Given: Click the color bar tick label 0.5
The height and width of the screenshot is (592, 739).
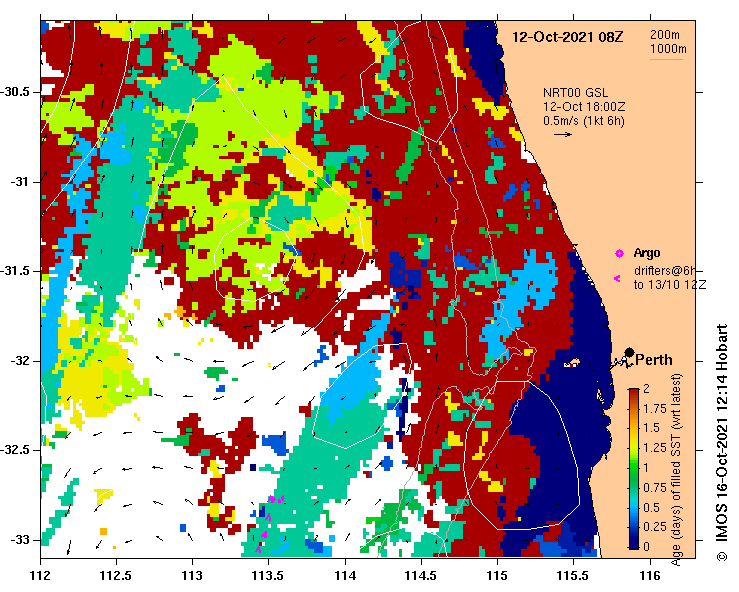Looking at the screenshot, I should [652, 507].
